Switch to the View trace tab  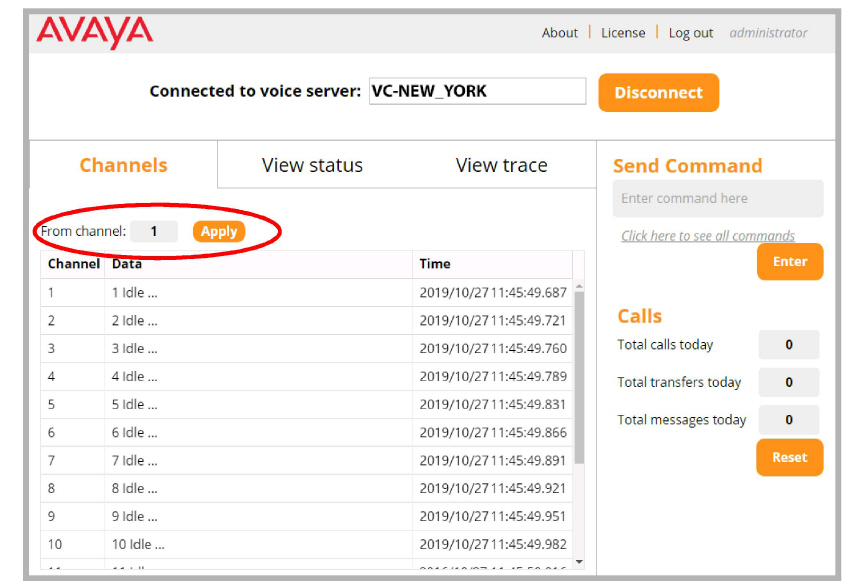[501, 165]
